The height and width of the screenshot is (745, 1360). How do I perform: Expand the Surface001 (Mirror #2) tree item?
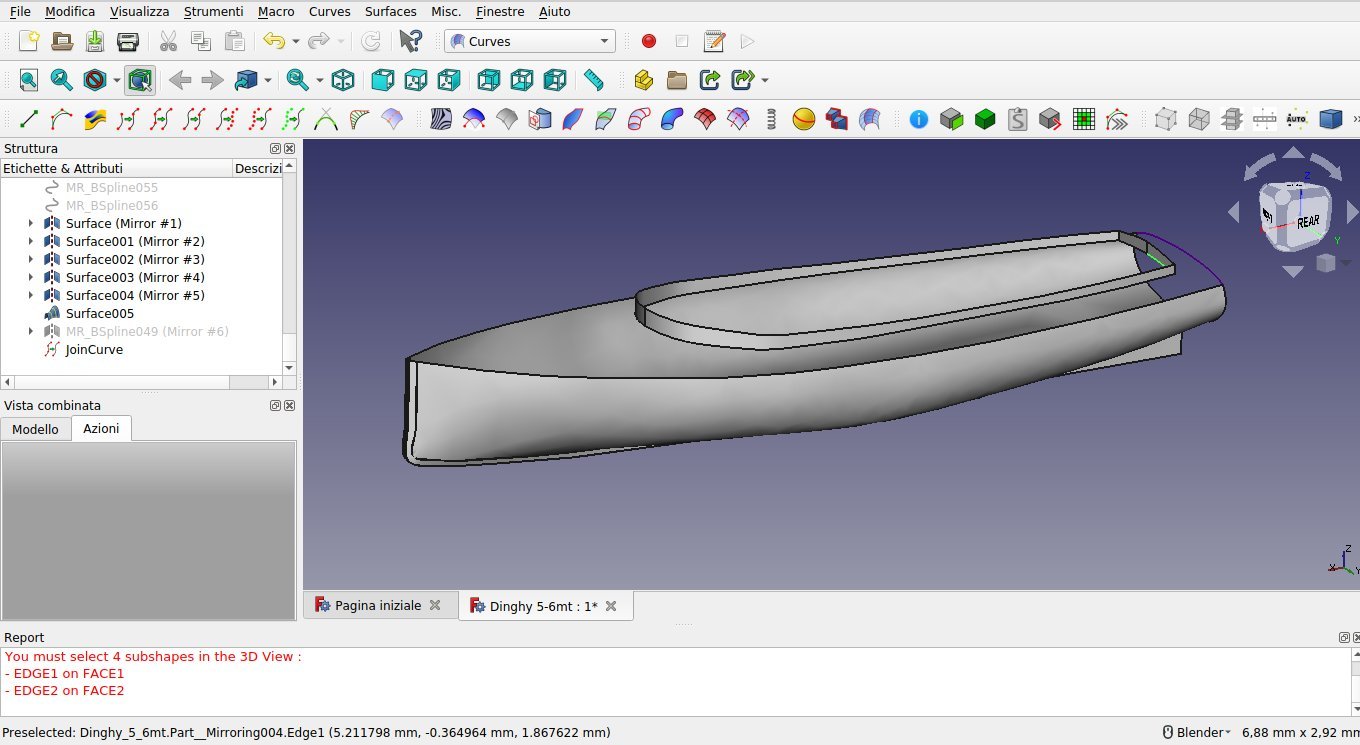(30, 241)
